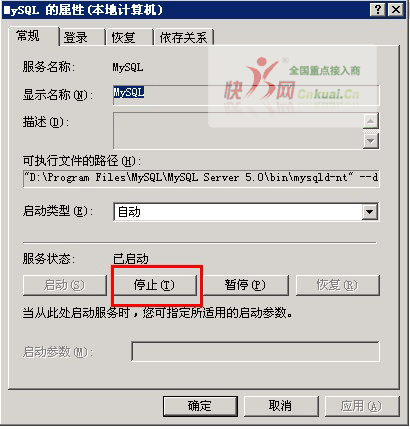This screenshot has height=429, width=410.
Task: Click the 应用(A) apply button
Action: point(361,406)
